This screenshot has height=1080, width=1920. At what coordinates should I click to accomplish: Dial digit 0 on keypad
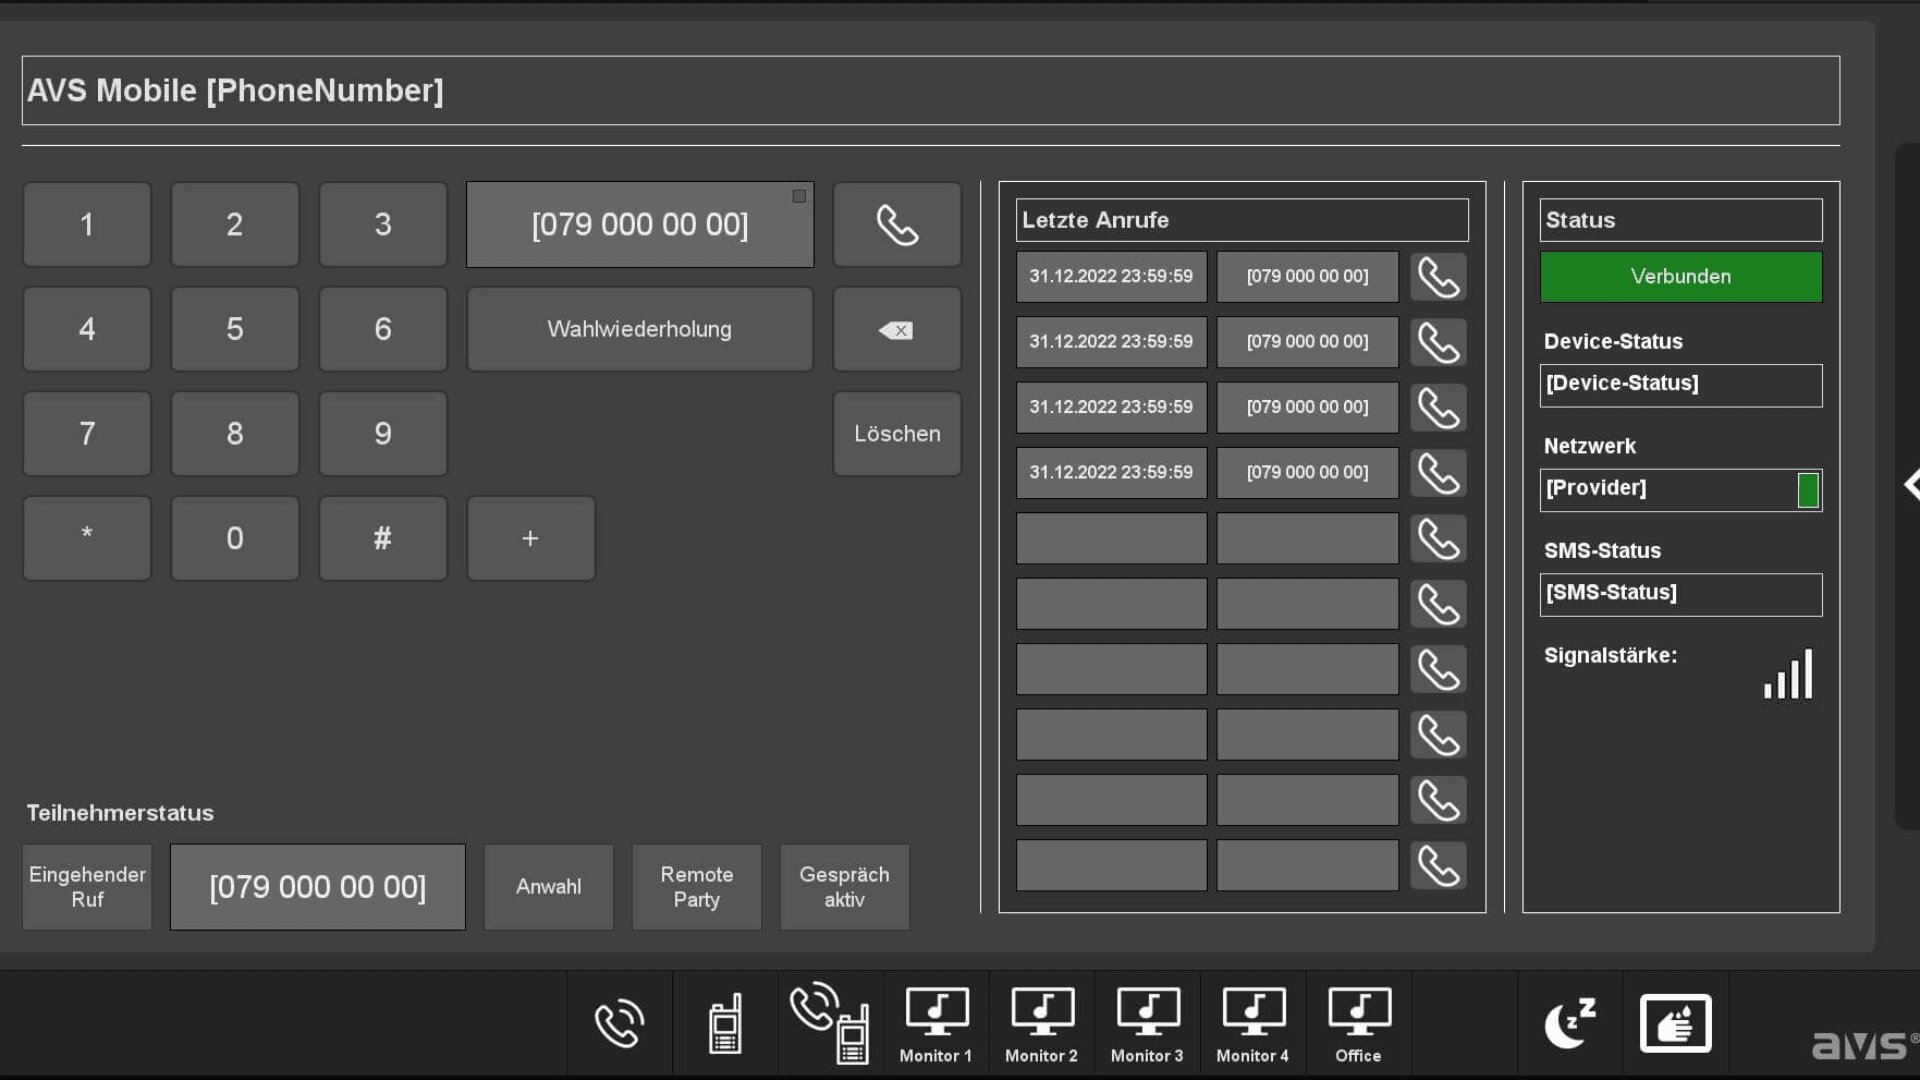pyautogui.click(x=235, y=538)
